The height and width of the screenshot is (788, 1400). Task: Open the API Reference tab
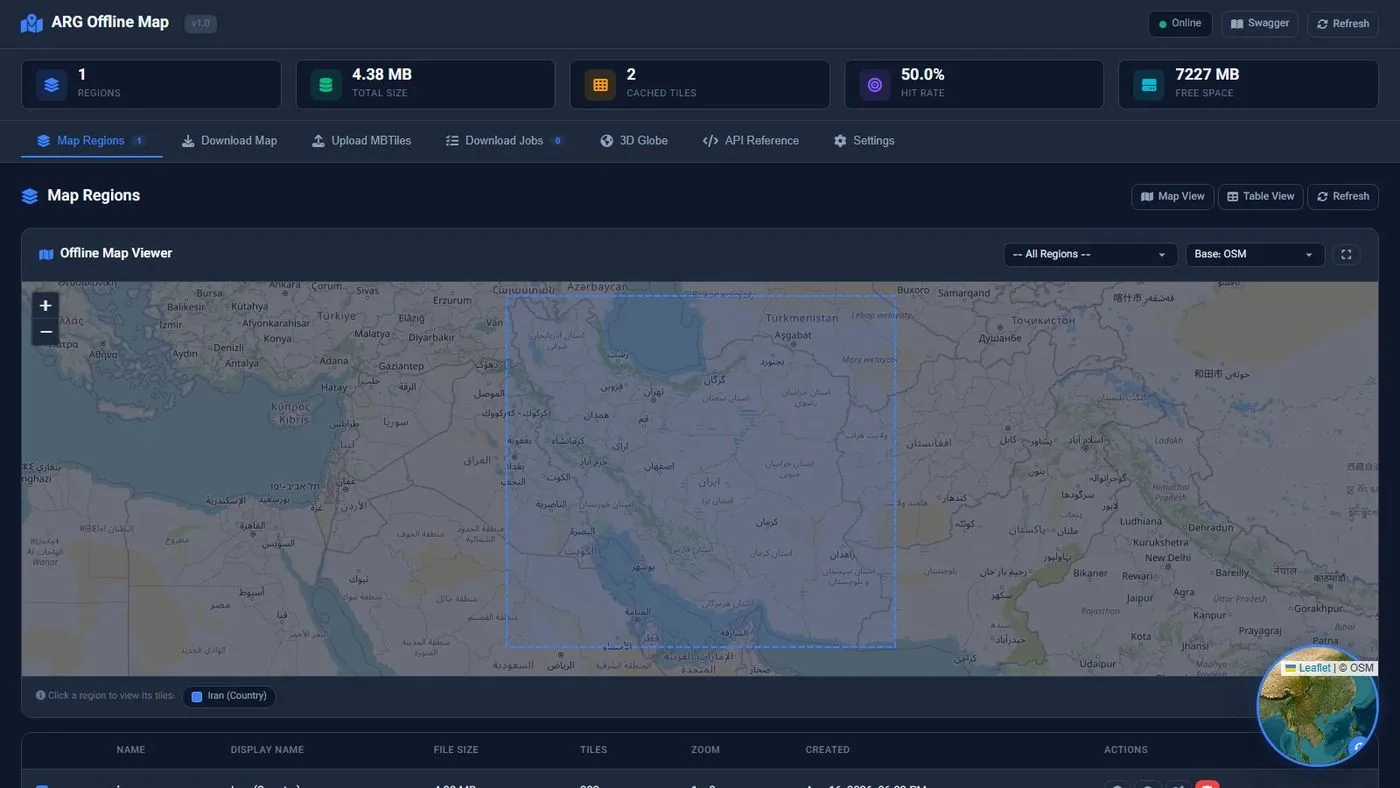pos(751,141)
